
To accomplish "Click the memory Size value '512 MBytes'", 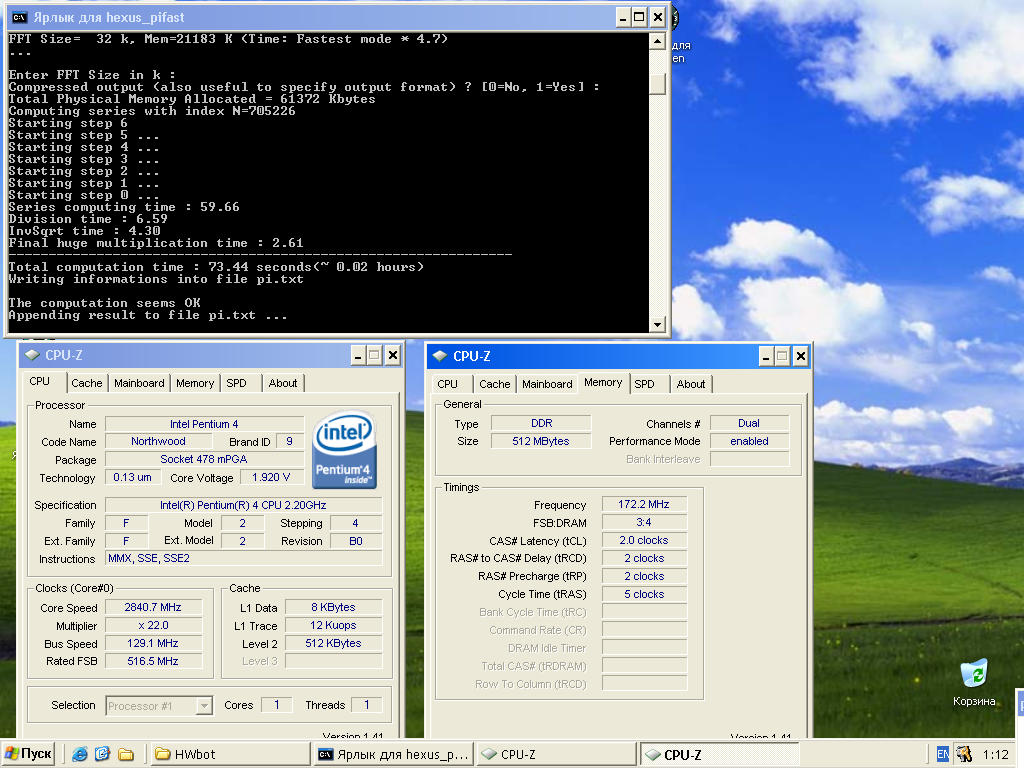I will click(541, 441).
